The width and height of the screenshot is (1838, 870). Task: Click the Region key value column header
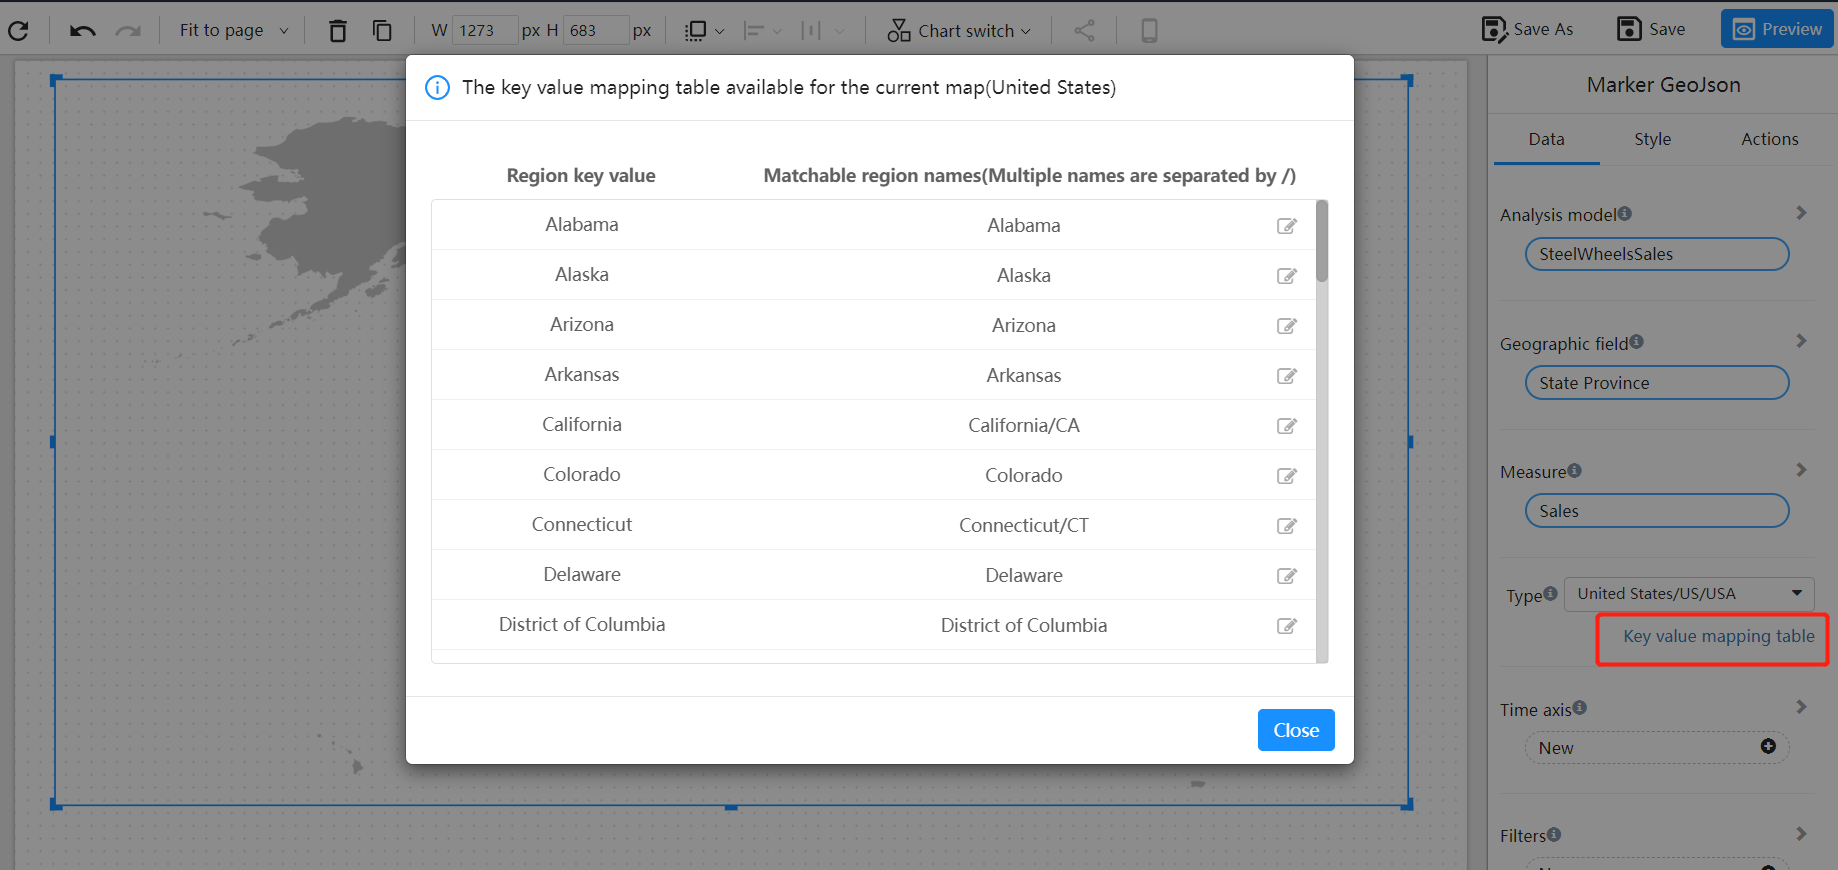[x=581, y=176]
